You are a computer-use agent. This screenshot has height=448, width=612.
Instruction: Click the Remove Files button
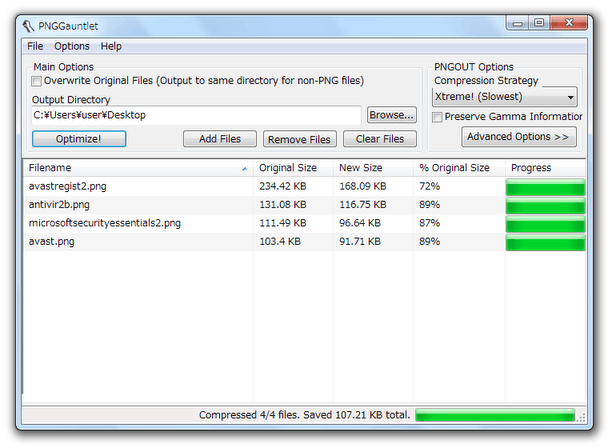(x=299, y=139)
